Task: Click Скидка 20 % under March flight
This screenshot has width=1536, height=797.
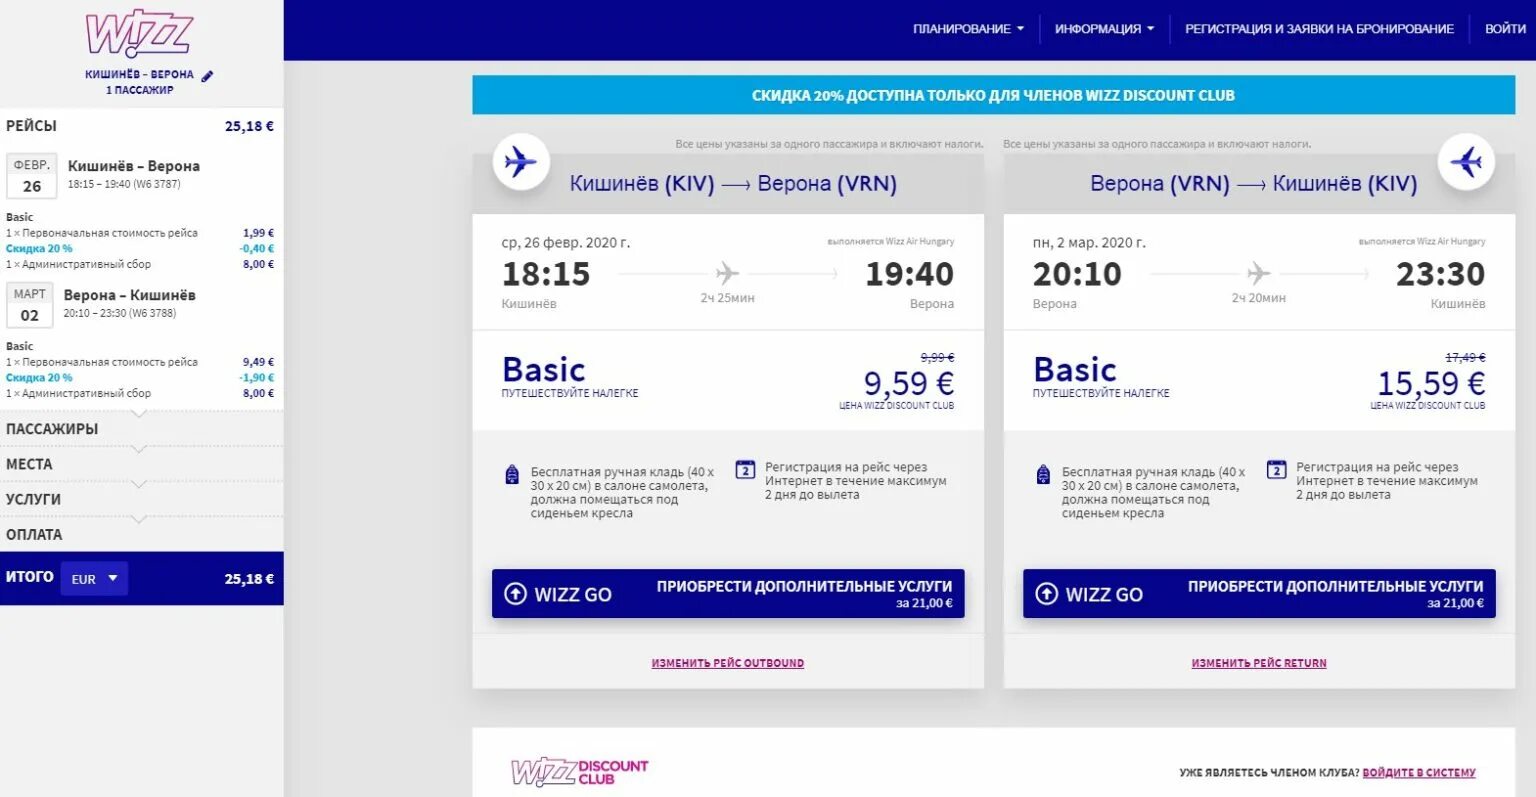Action: [39, 377]
